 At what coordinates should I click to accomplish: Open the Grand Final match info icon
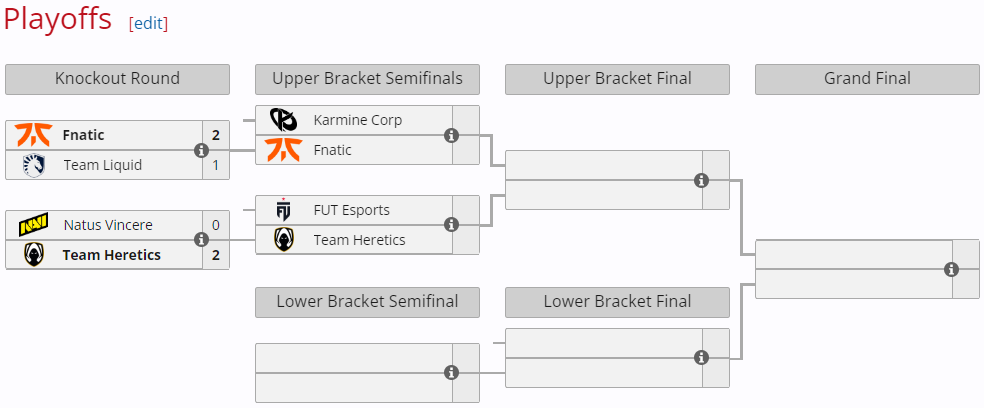point(951,269)
